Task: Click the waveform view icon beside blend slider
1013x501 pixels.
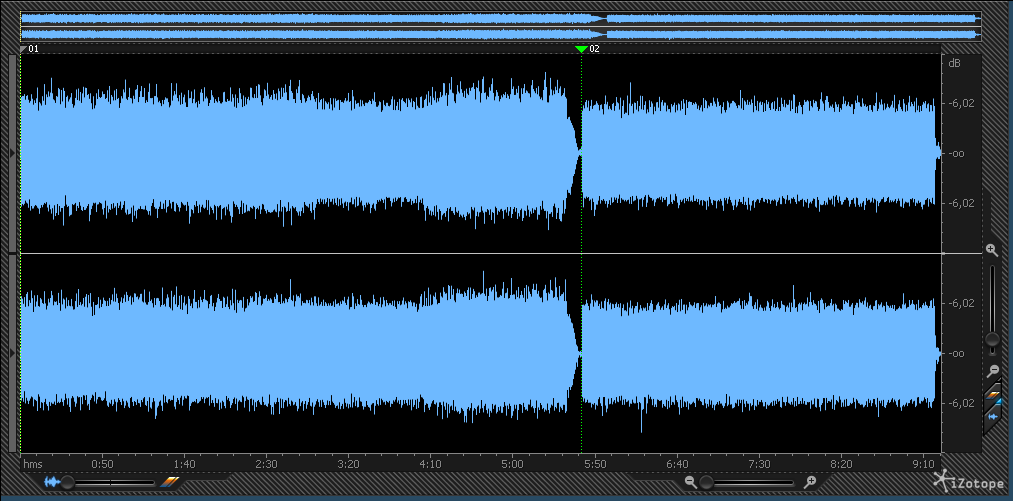Action: click(x=51, y=482)
